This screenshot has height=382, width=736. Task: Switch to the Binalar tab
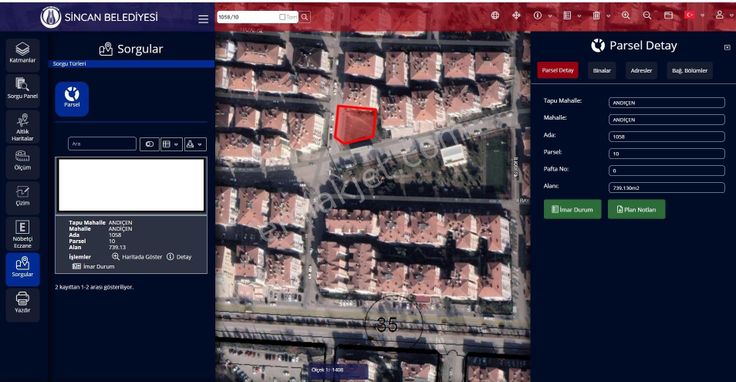pos(602,70)
